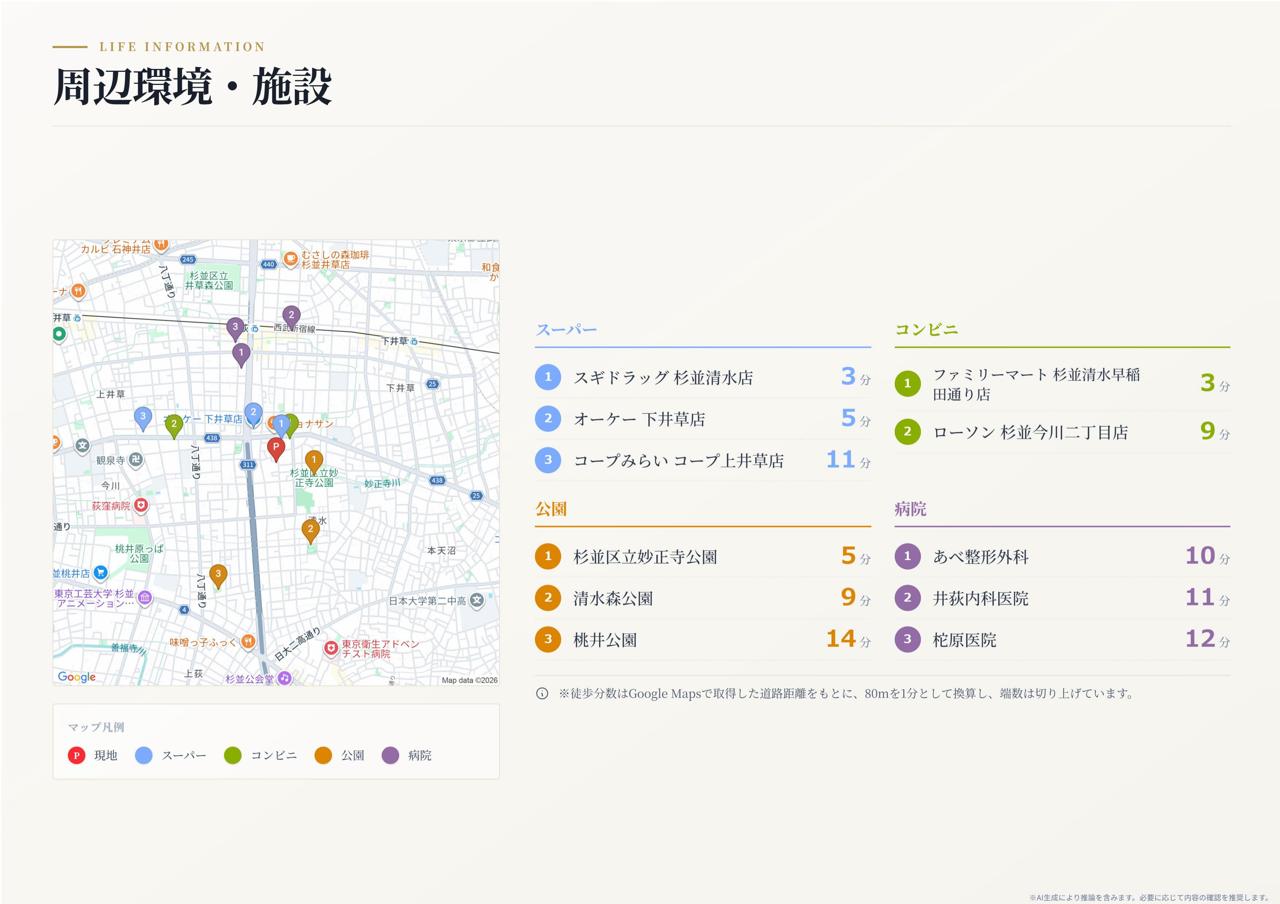Click the 東京衛生アドベンチスト病院 map marker
This screenshot has width=1280, height=904.
[x=331, y=649]
